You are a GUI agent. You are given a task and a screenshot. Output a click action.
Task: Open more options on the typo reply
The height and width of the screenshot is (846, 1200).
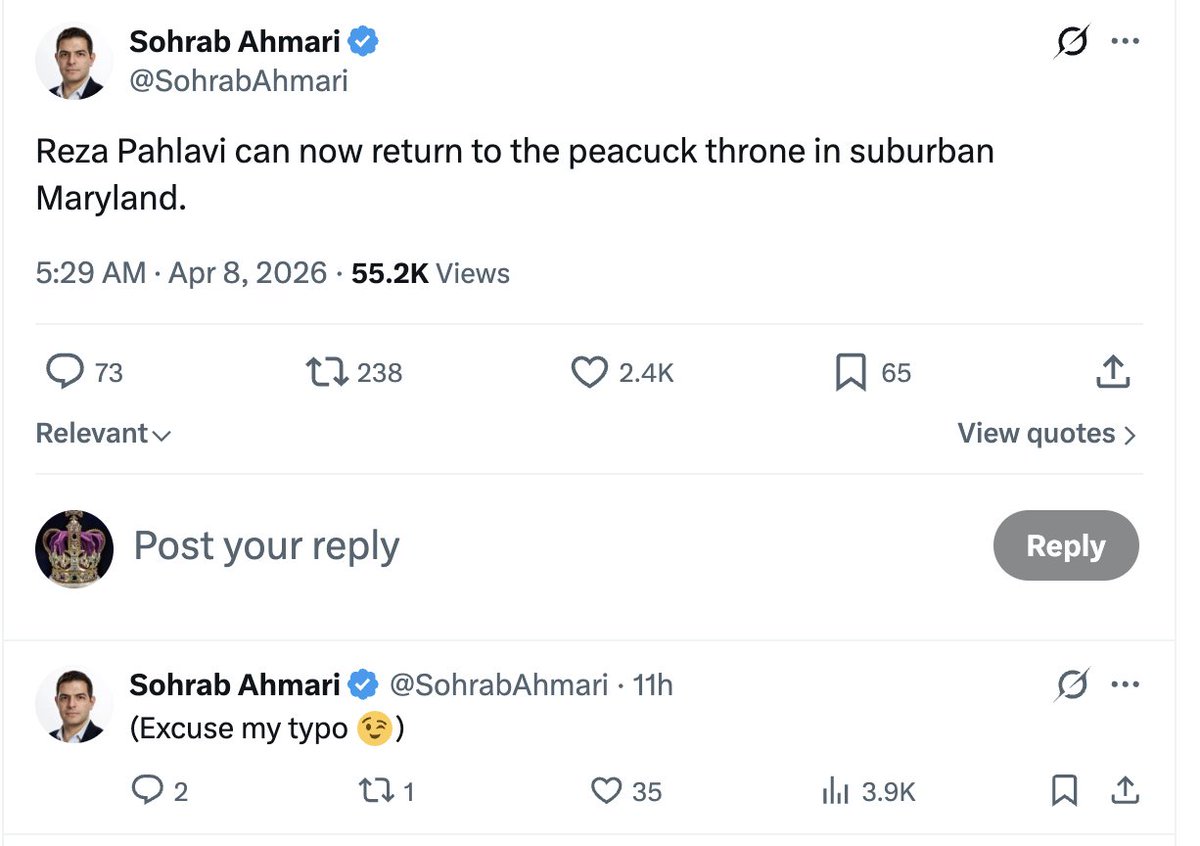1125,685
